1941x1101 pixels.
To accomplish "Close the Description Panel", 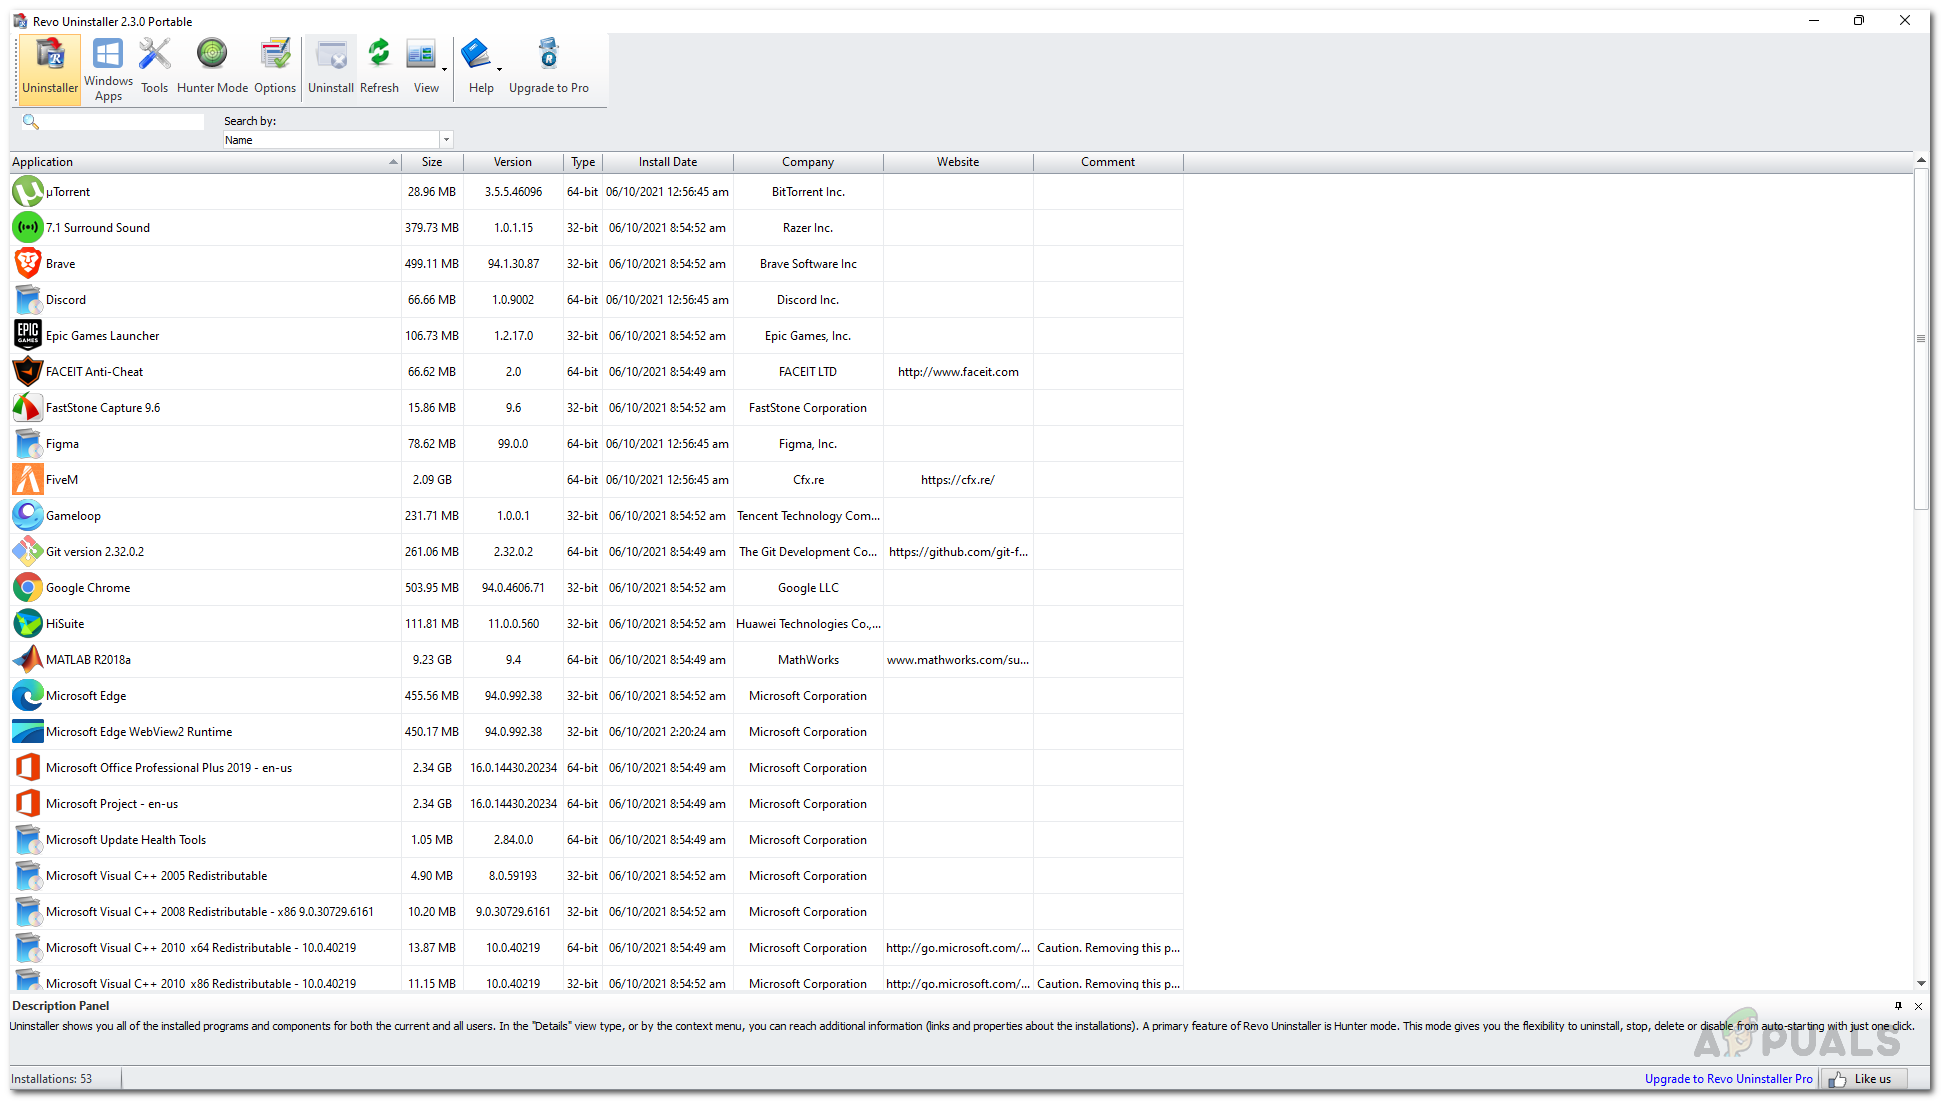I will (x=1918, y=1006).
